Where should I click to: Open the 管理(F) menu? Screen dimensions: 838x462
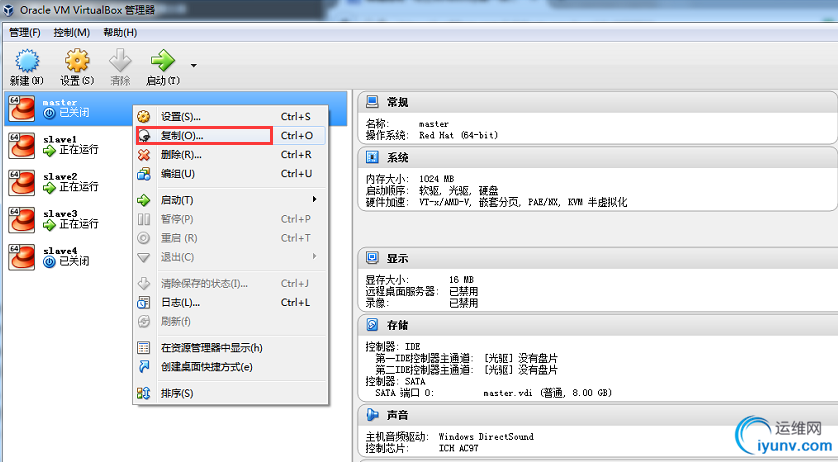pos(25,33)
